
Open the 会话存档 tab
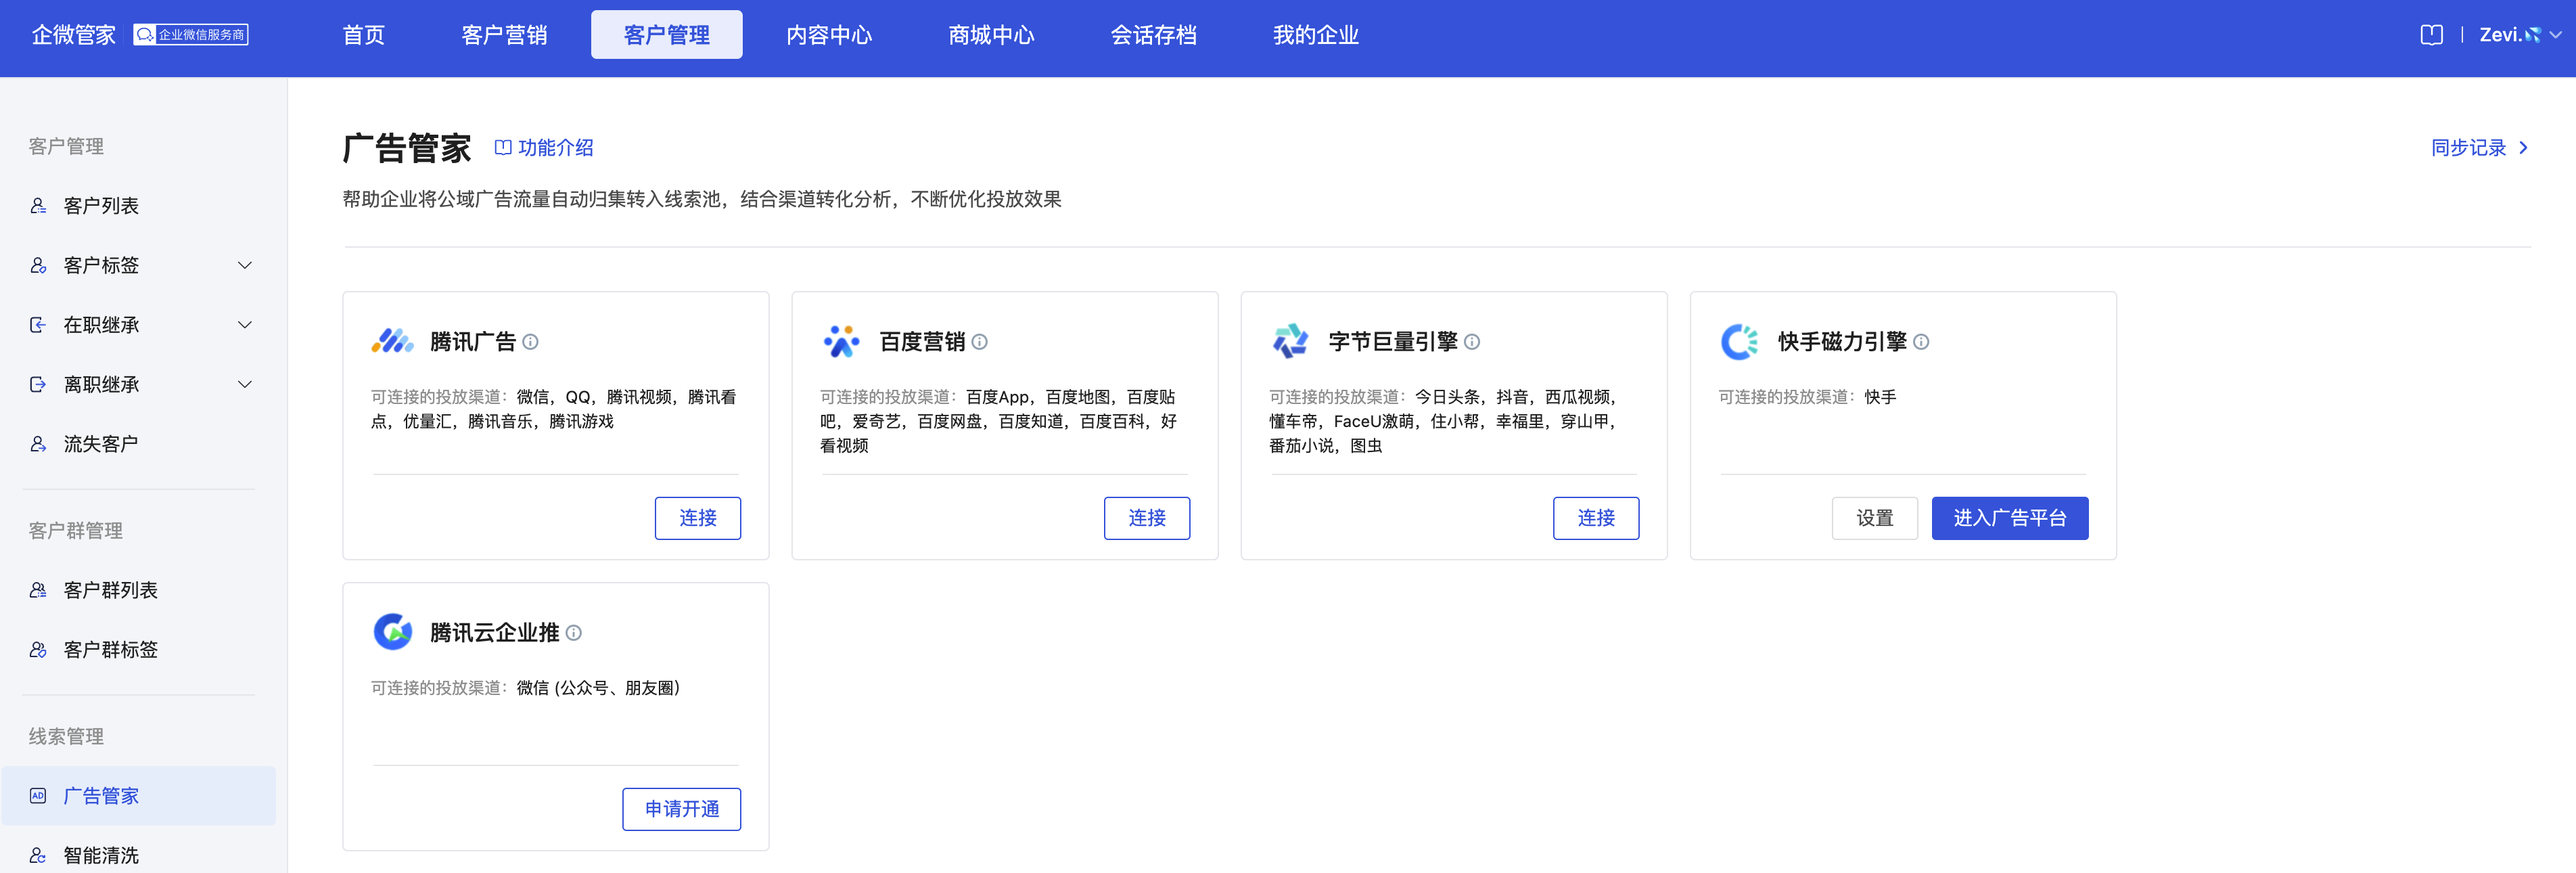tap(1153, 35)
